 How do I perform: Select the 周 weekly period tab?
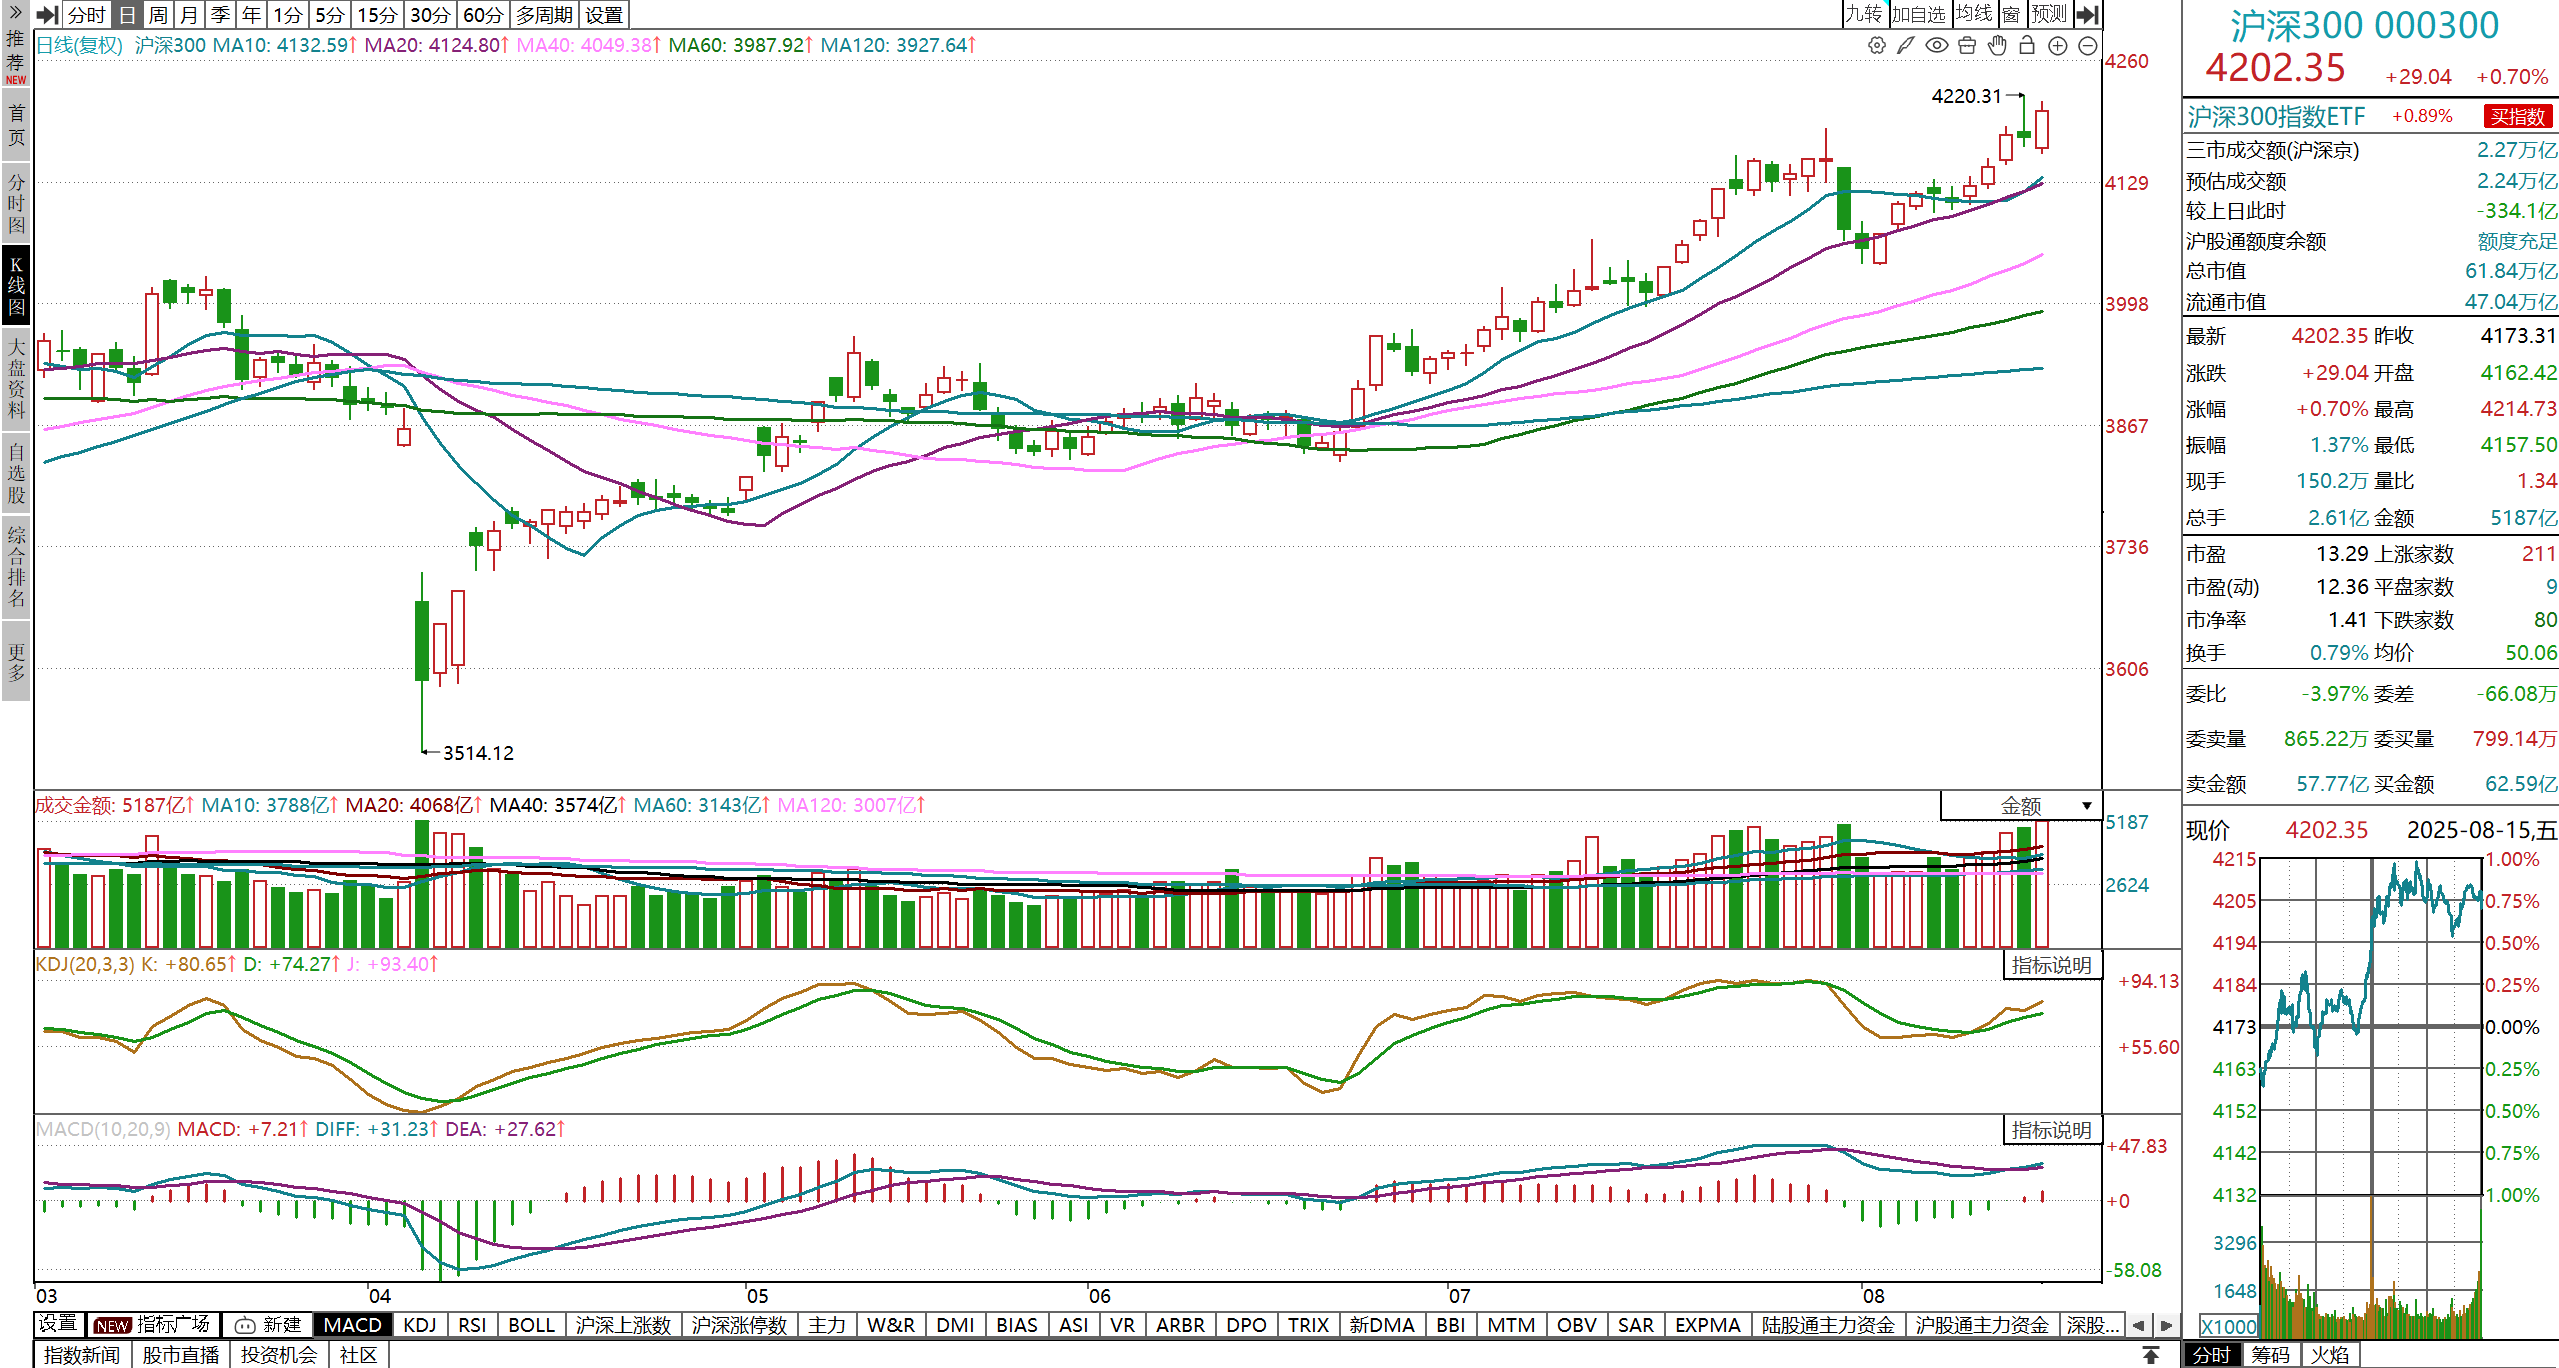tap(158, 15)
